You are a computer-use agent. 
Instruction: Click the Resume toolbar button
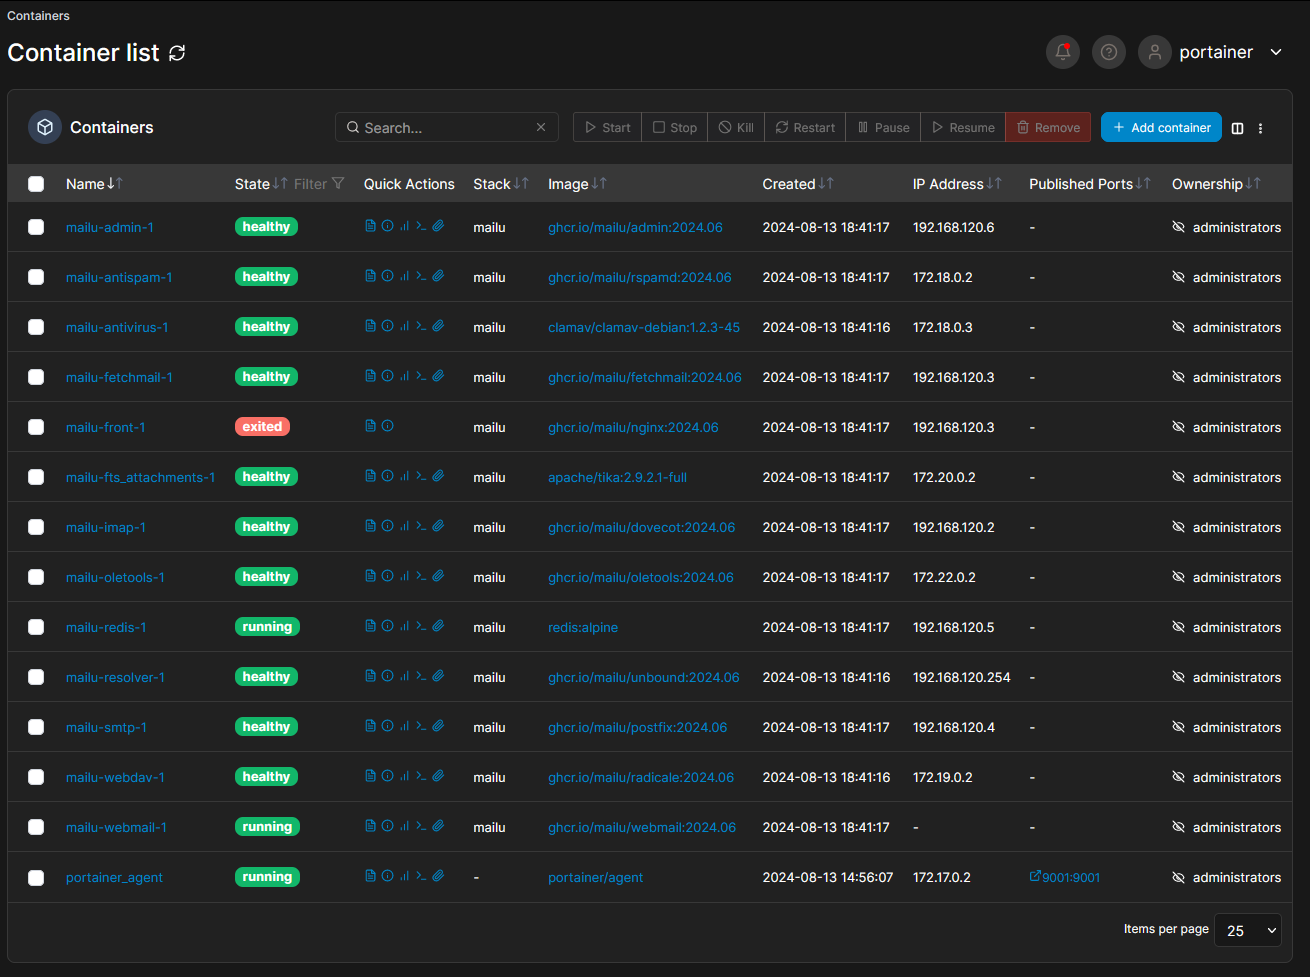[x=963, y=127]
